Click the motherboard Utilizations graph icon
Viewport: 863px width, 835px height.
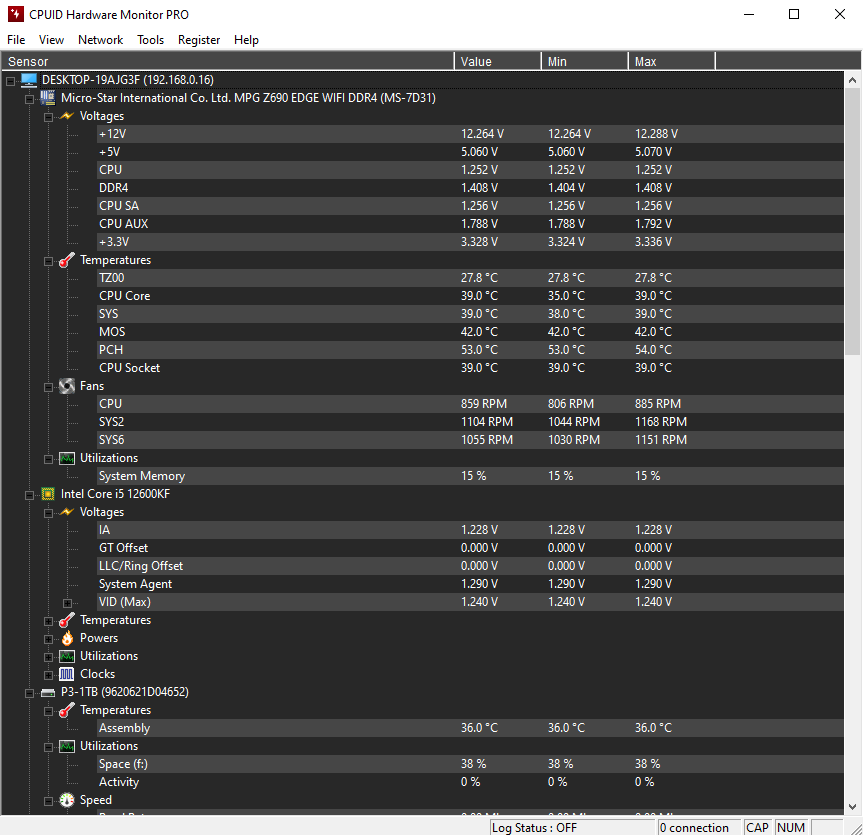[67, 459]
